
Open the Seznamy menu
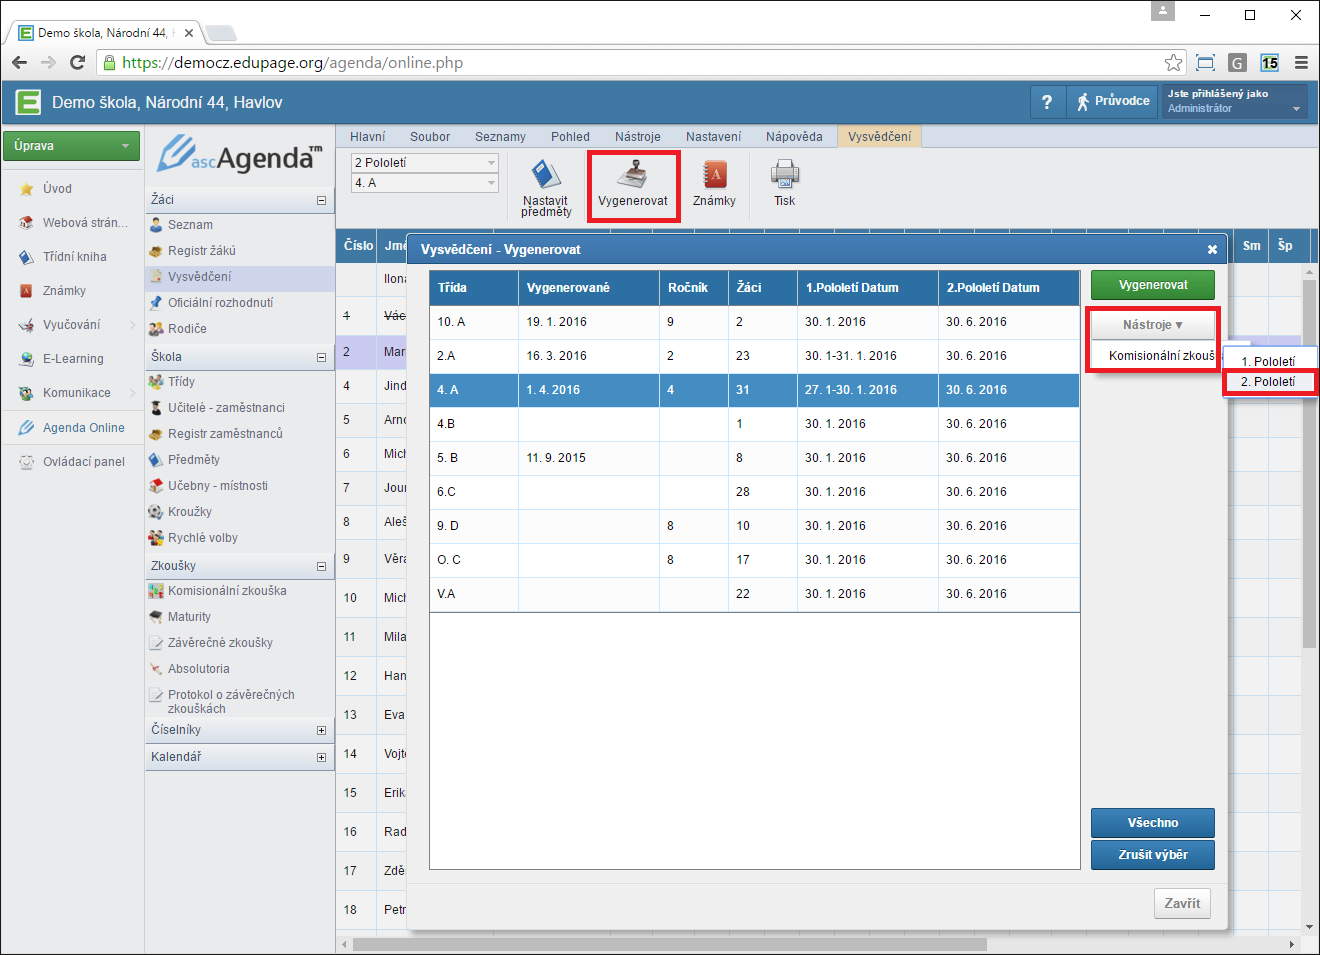500,137
